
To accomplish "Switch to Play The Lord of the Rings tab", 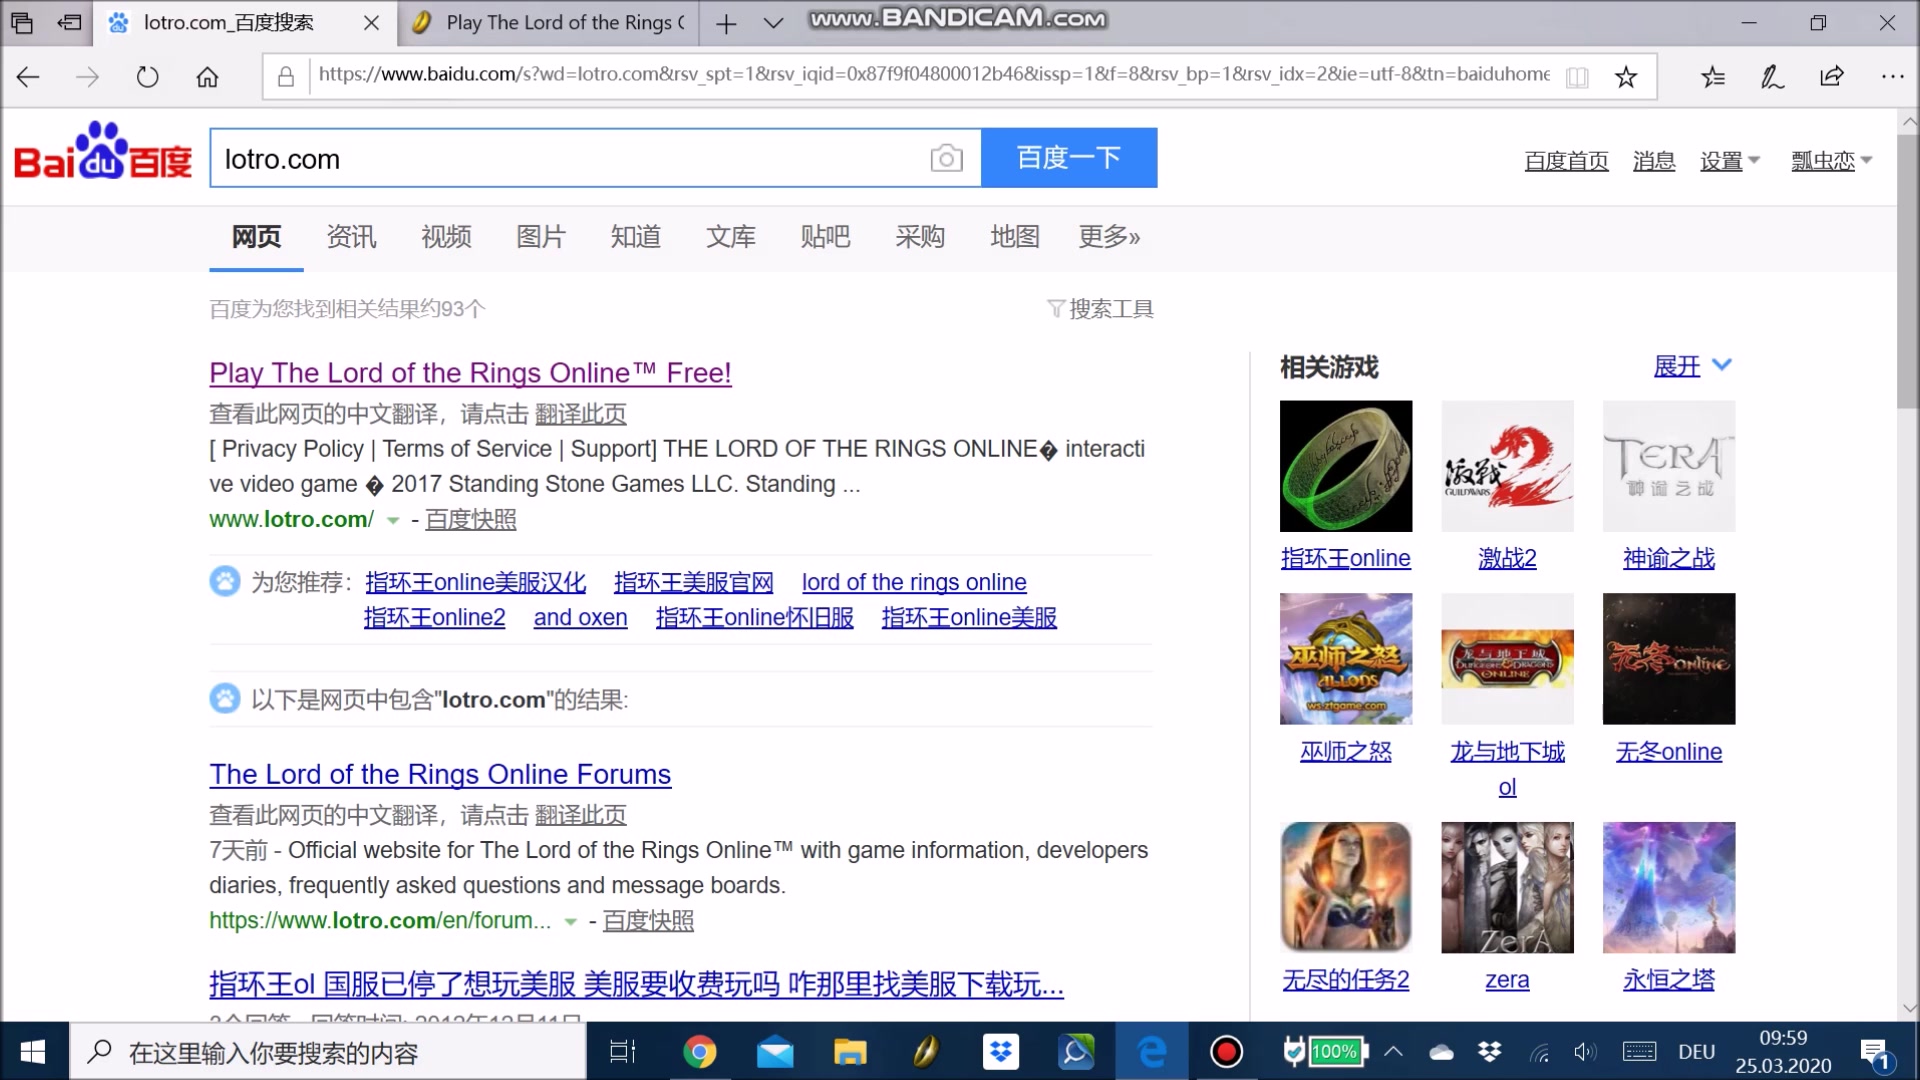I will coord(548,23).
